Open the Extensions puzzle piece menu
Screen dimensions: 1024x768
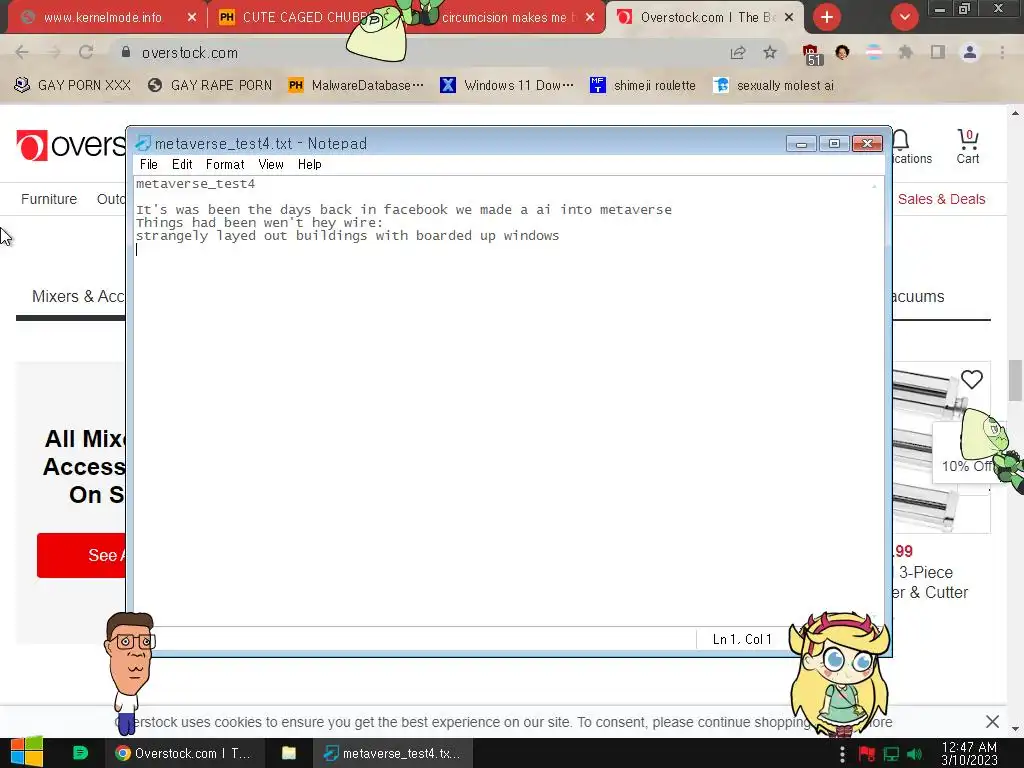[x=906, y=53]
